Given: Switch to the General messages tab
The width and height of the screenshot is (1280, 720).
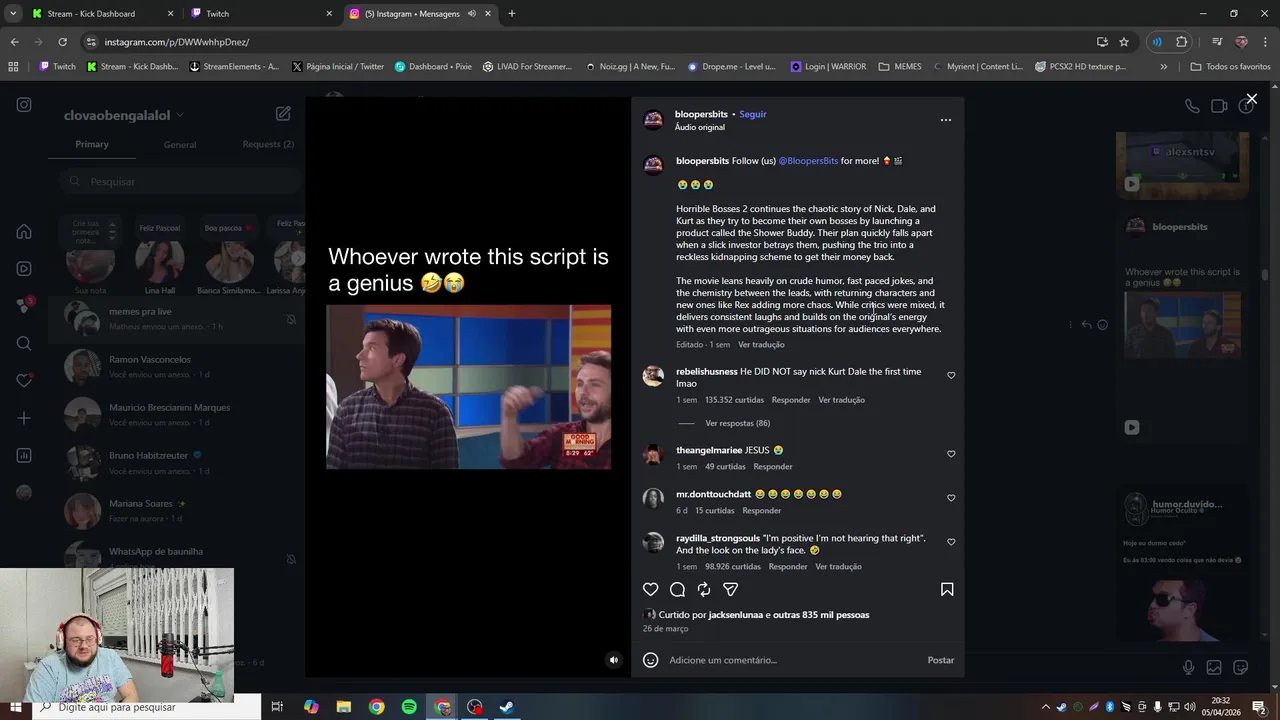Looking at the screenshot, I should 180,145.
